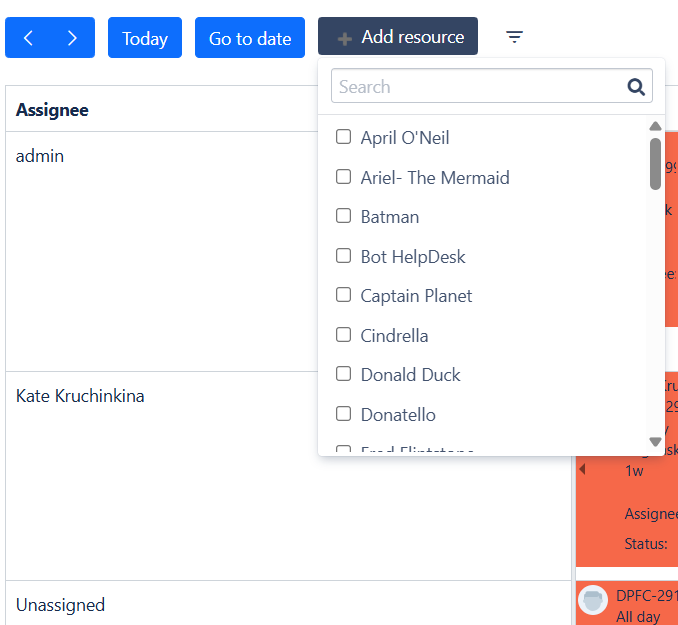678x625 pixels.
Task: Open the Add resource dropdown
Action: pos(398,37)
